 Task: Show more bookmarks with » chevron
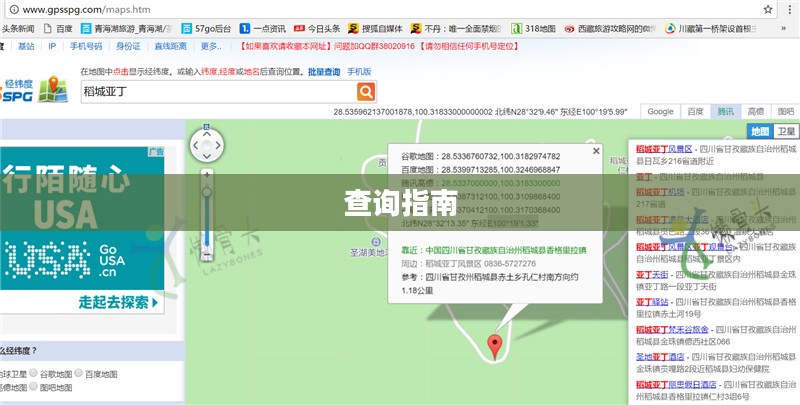[x=784, y=29]
